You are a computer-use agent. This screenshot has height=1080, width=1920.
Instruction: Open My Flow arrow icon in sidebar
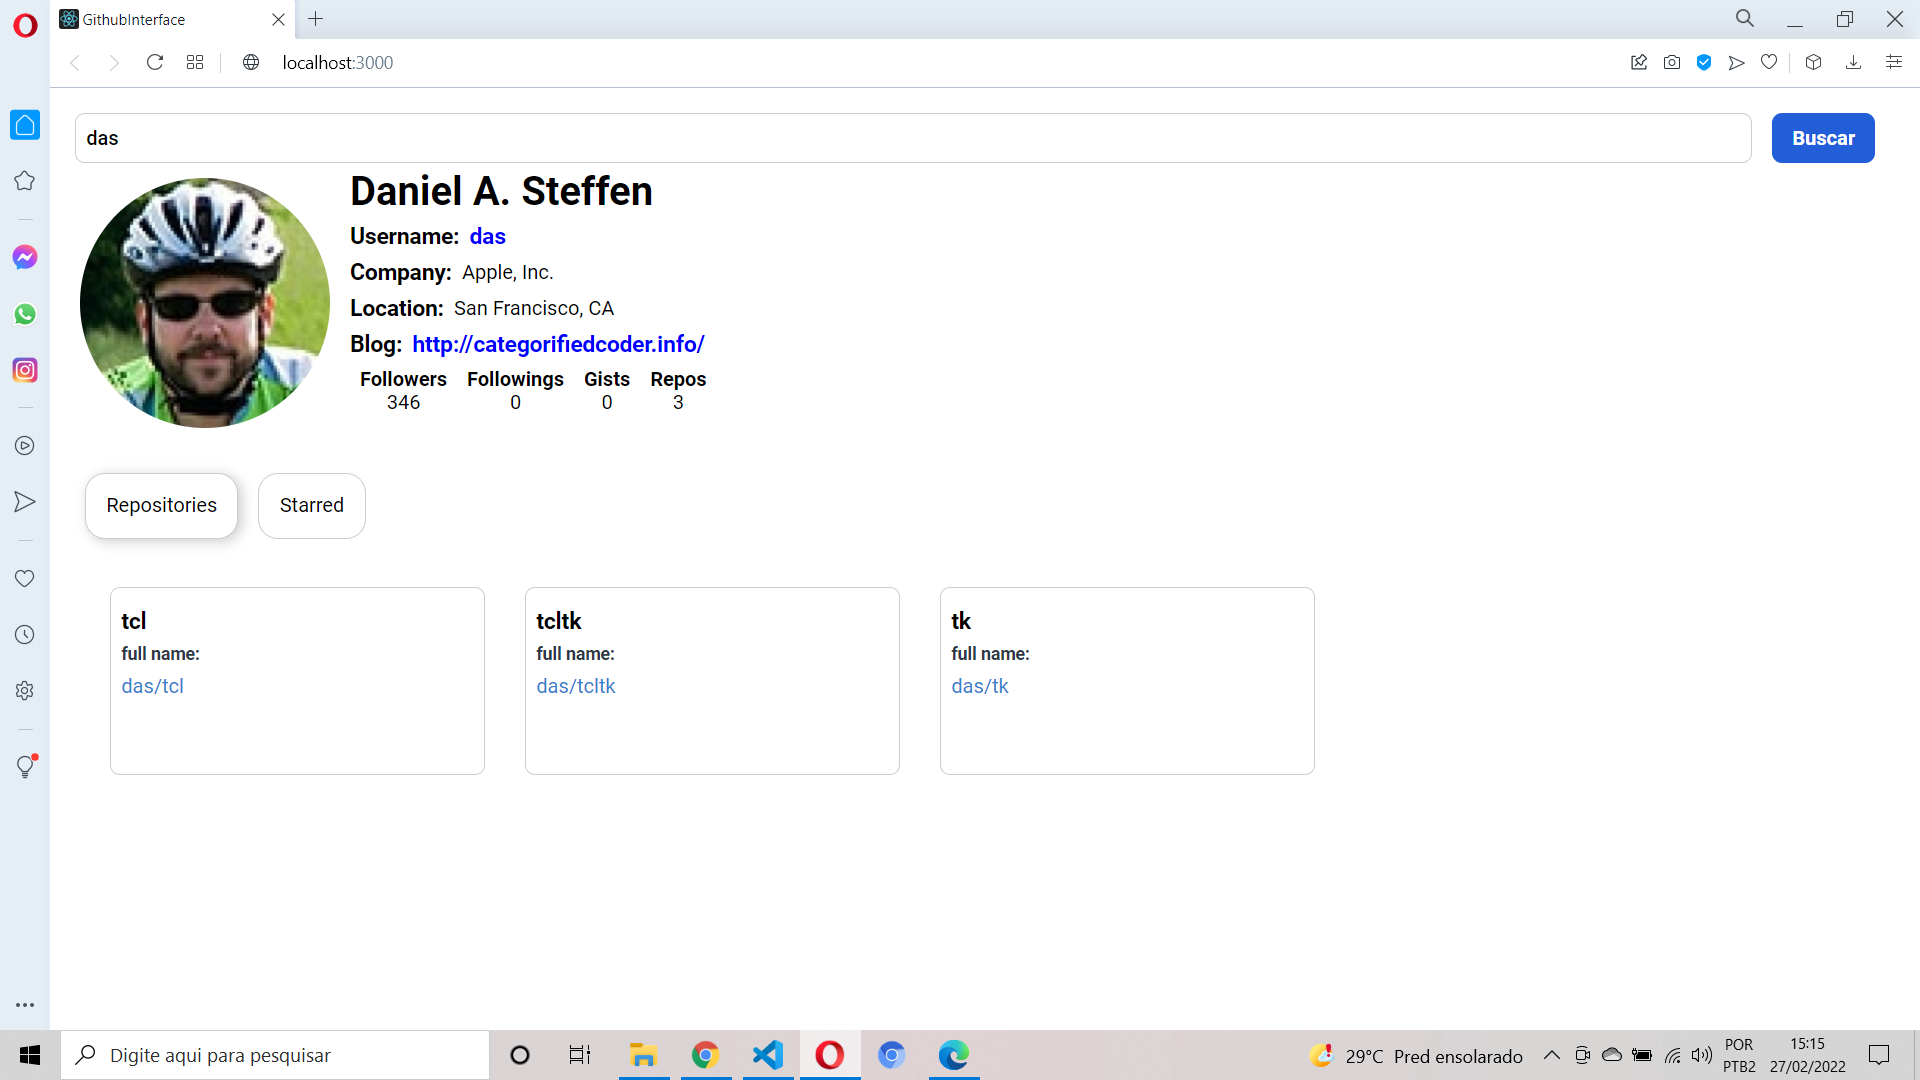(x=25, y=502)
